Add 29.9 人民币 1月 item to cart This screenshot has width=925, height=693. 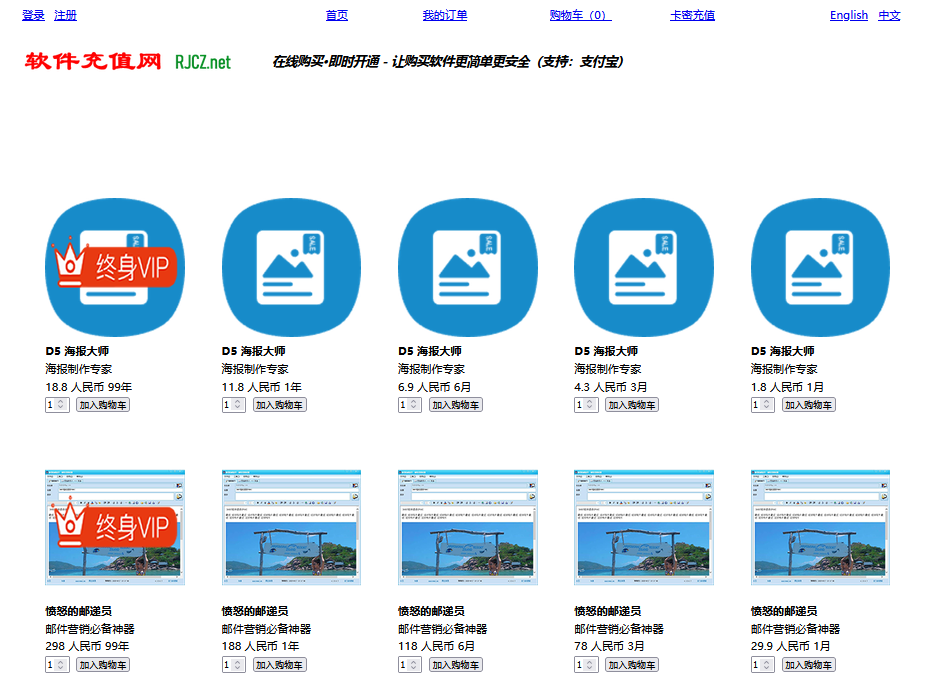[808, 665]
